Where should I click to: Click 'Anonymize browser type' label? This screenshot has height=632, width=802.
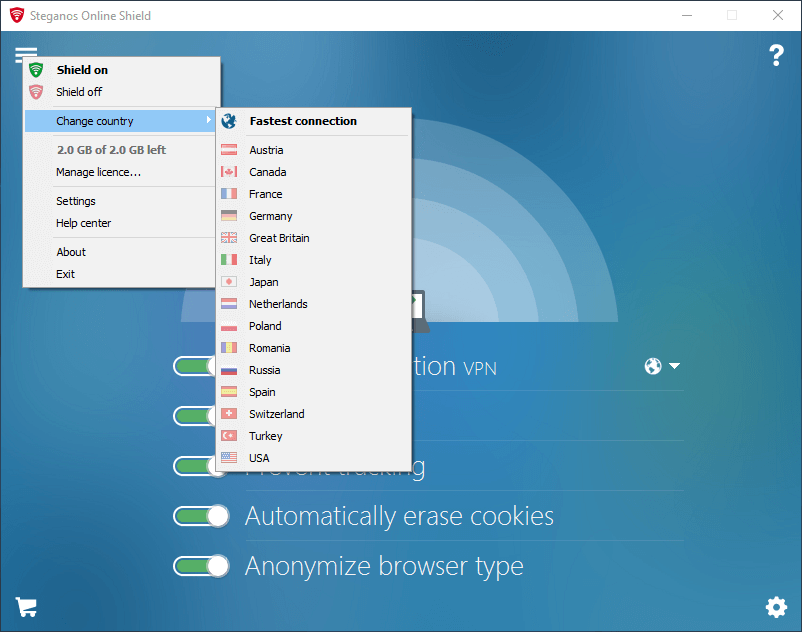click(x=384, y=567)
